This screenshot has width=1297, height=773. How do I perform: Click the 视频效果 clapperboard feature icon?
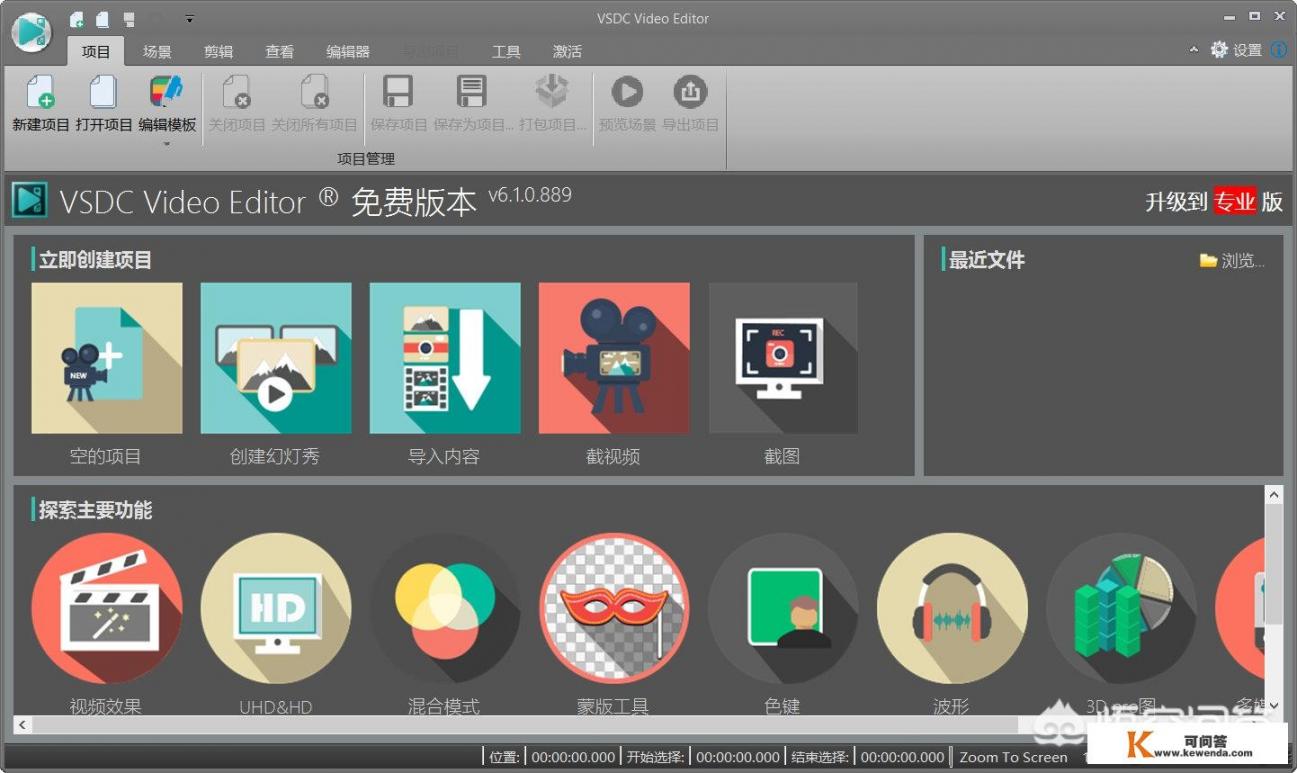pyautogui.click(x=106, y=608)
